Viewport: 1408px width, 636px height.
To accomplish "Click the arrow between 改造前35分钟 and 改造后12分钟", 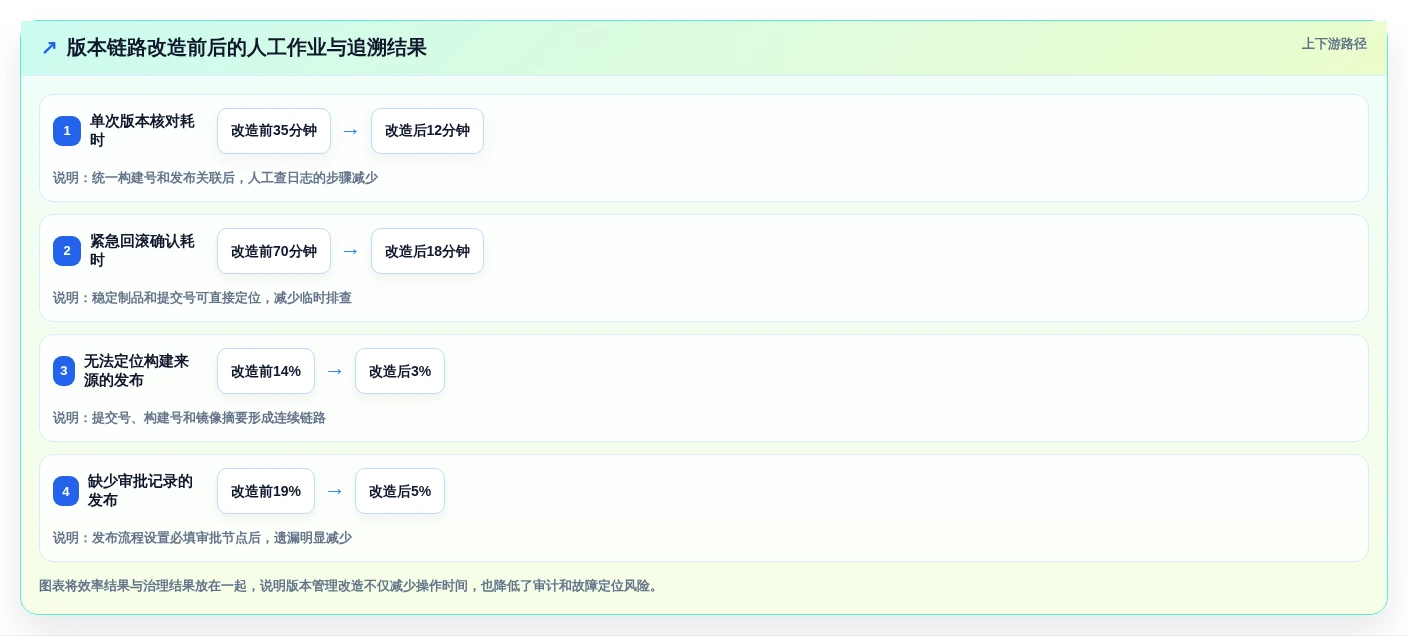I will click(x=351, y=131).
